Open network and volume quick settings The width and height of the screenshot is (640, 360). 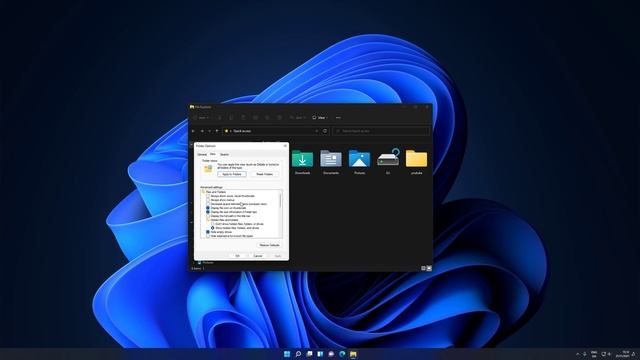tap(606, 354)
